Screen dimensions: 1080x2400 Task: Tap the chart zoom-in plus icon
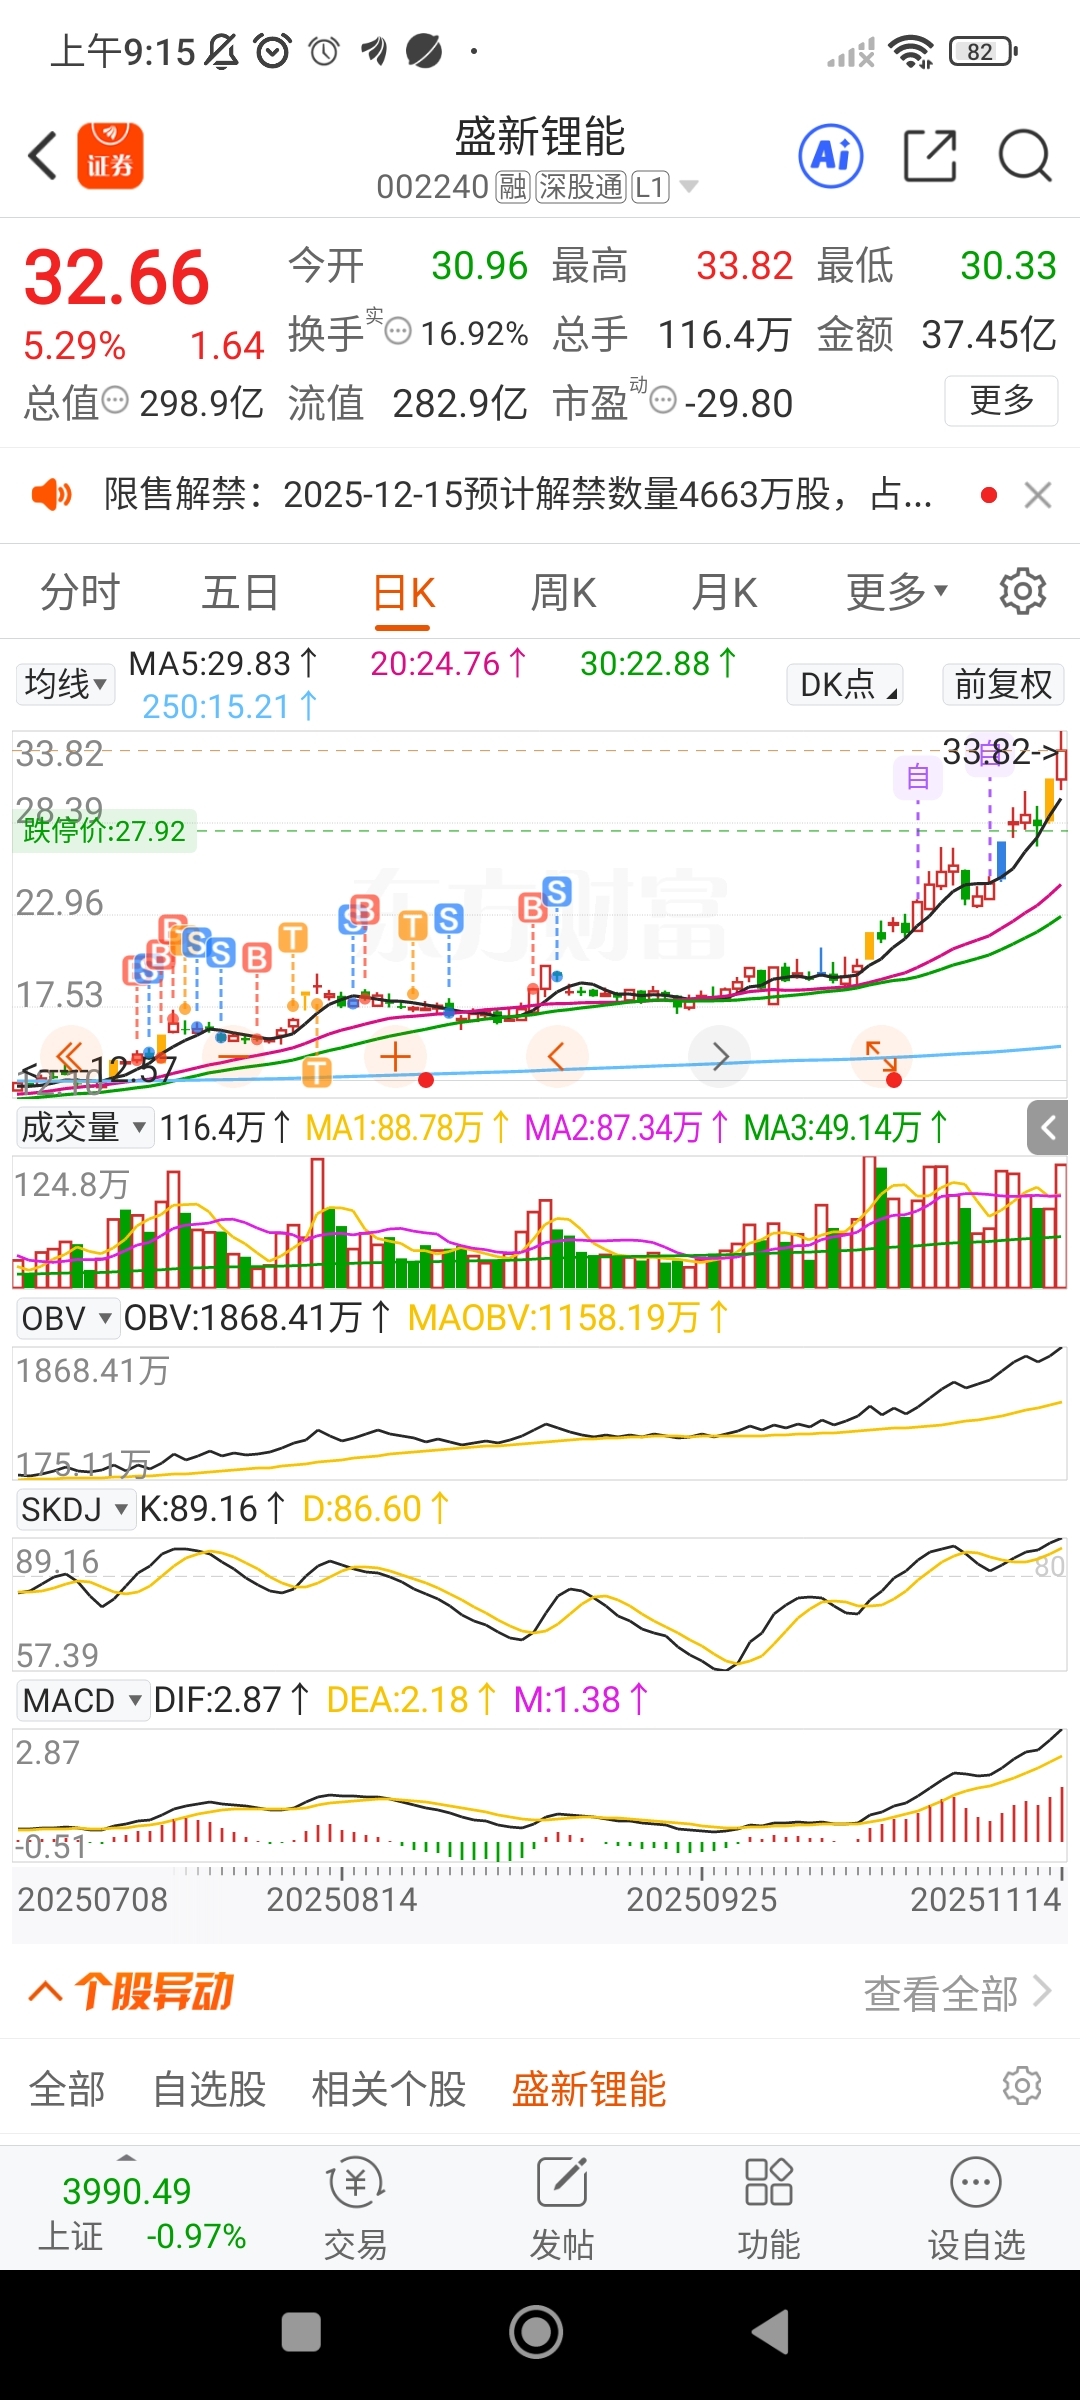396,1056
